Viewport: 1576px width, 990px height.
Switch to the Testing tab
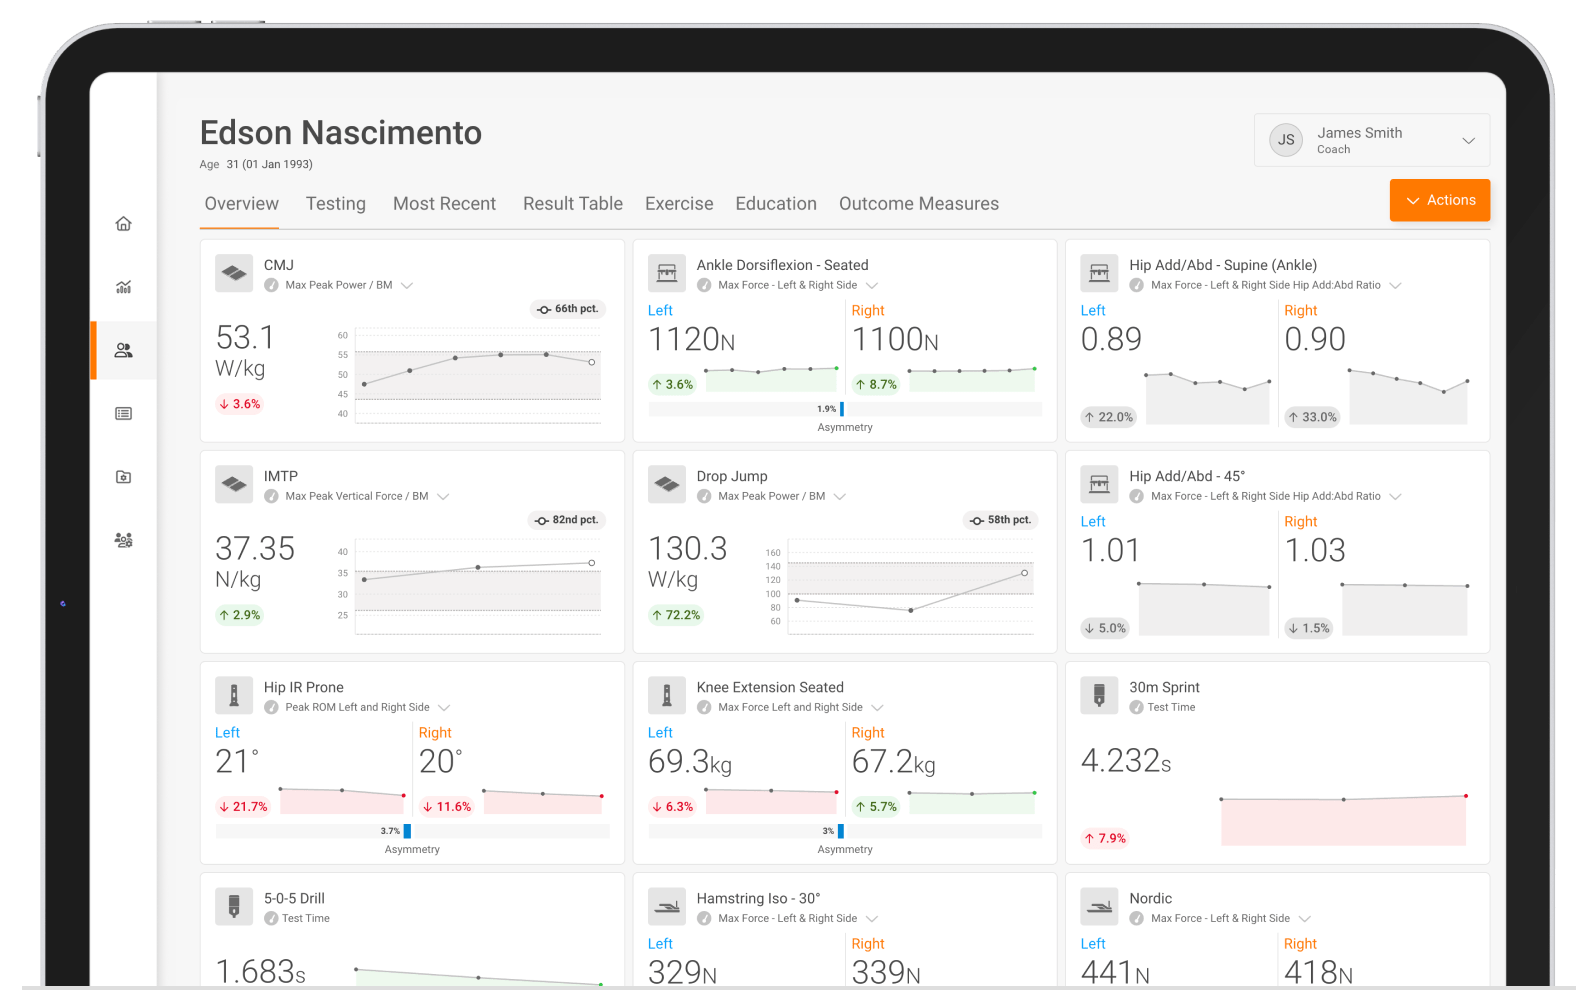336,204
